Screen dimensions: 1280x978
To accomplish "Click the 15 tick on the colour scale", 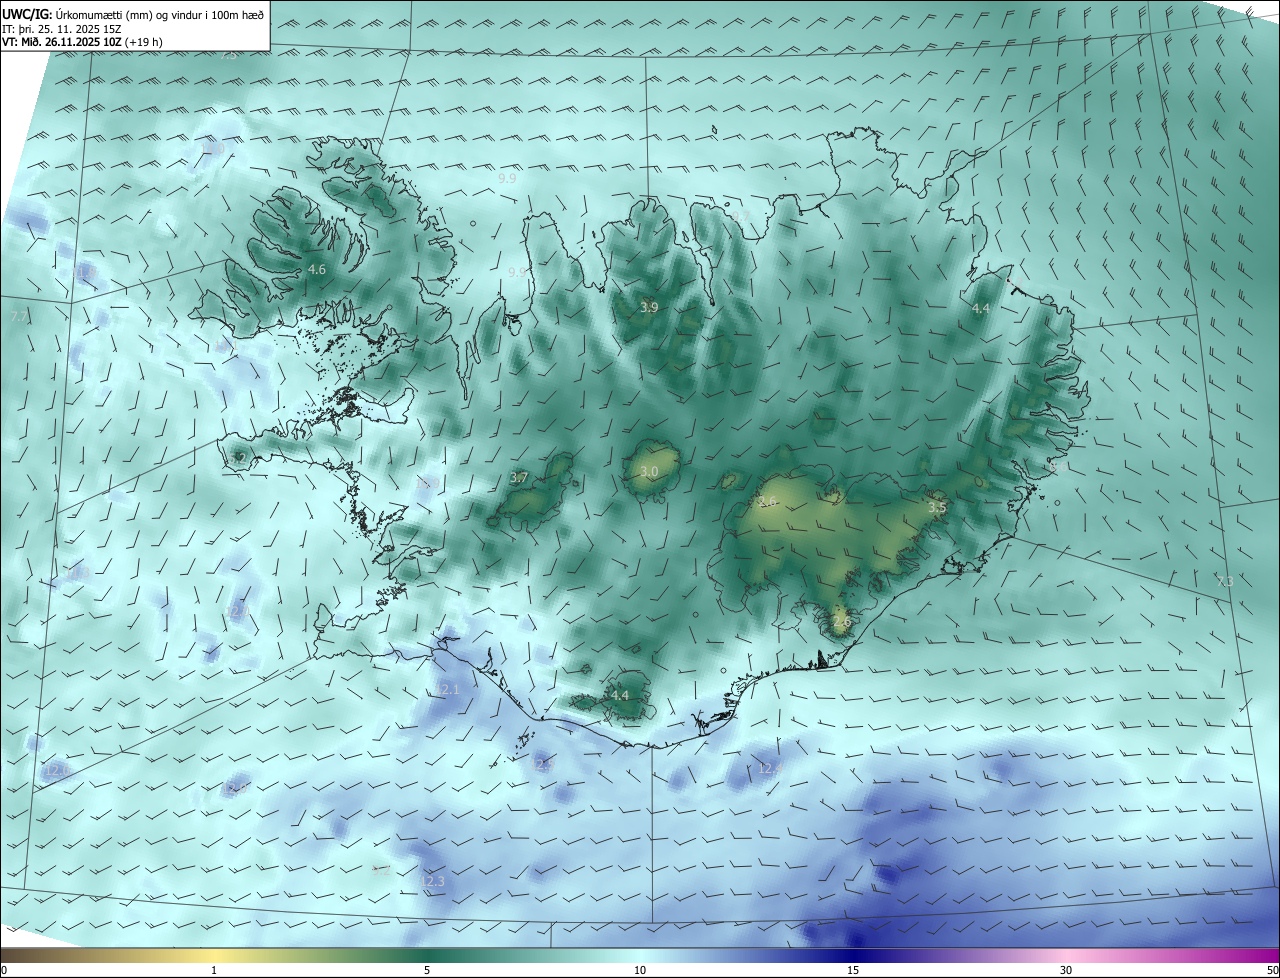I will 853,970.
